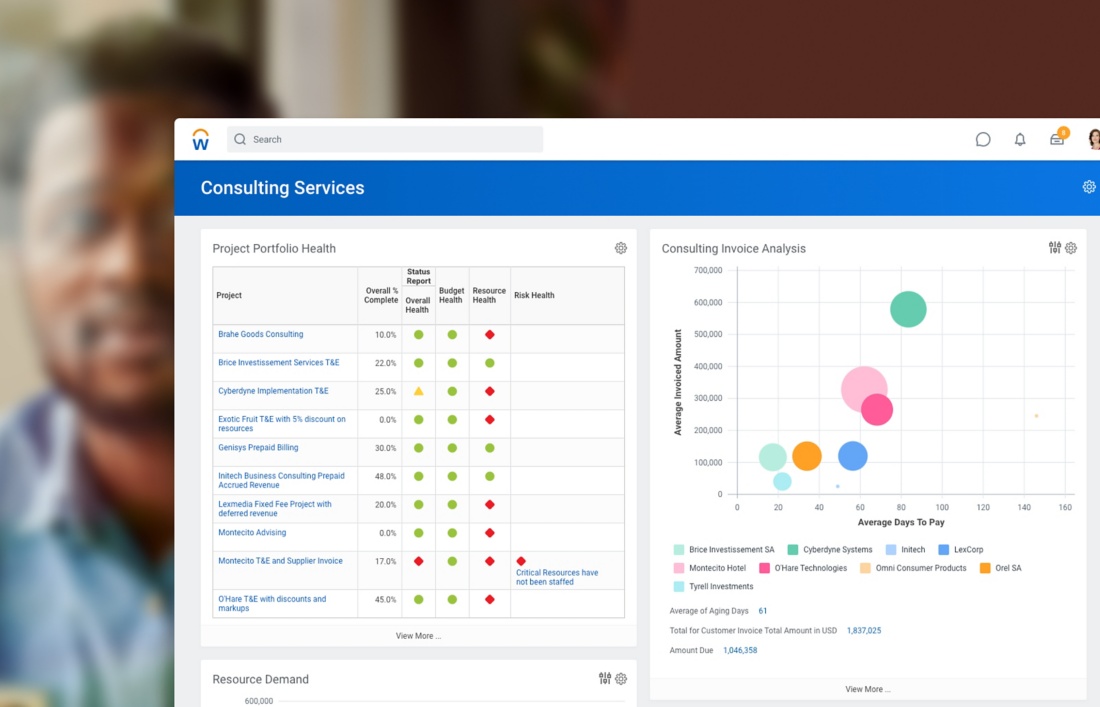1100x707 pixels.
Task: Open Project Portfolio Health settings gear
Action: pyautogui.click(x=621, y=248)
